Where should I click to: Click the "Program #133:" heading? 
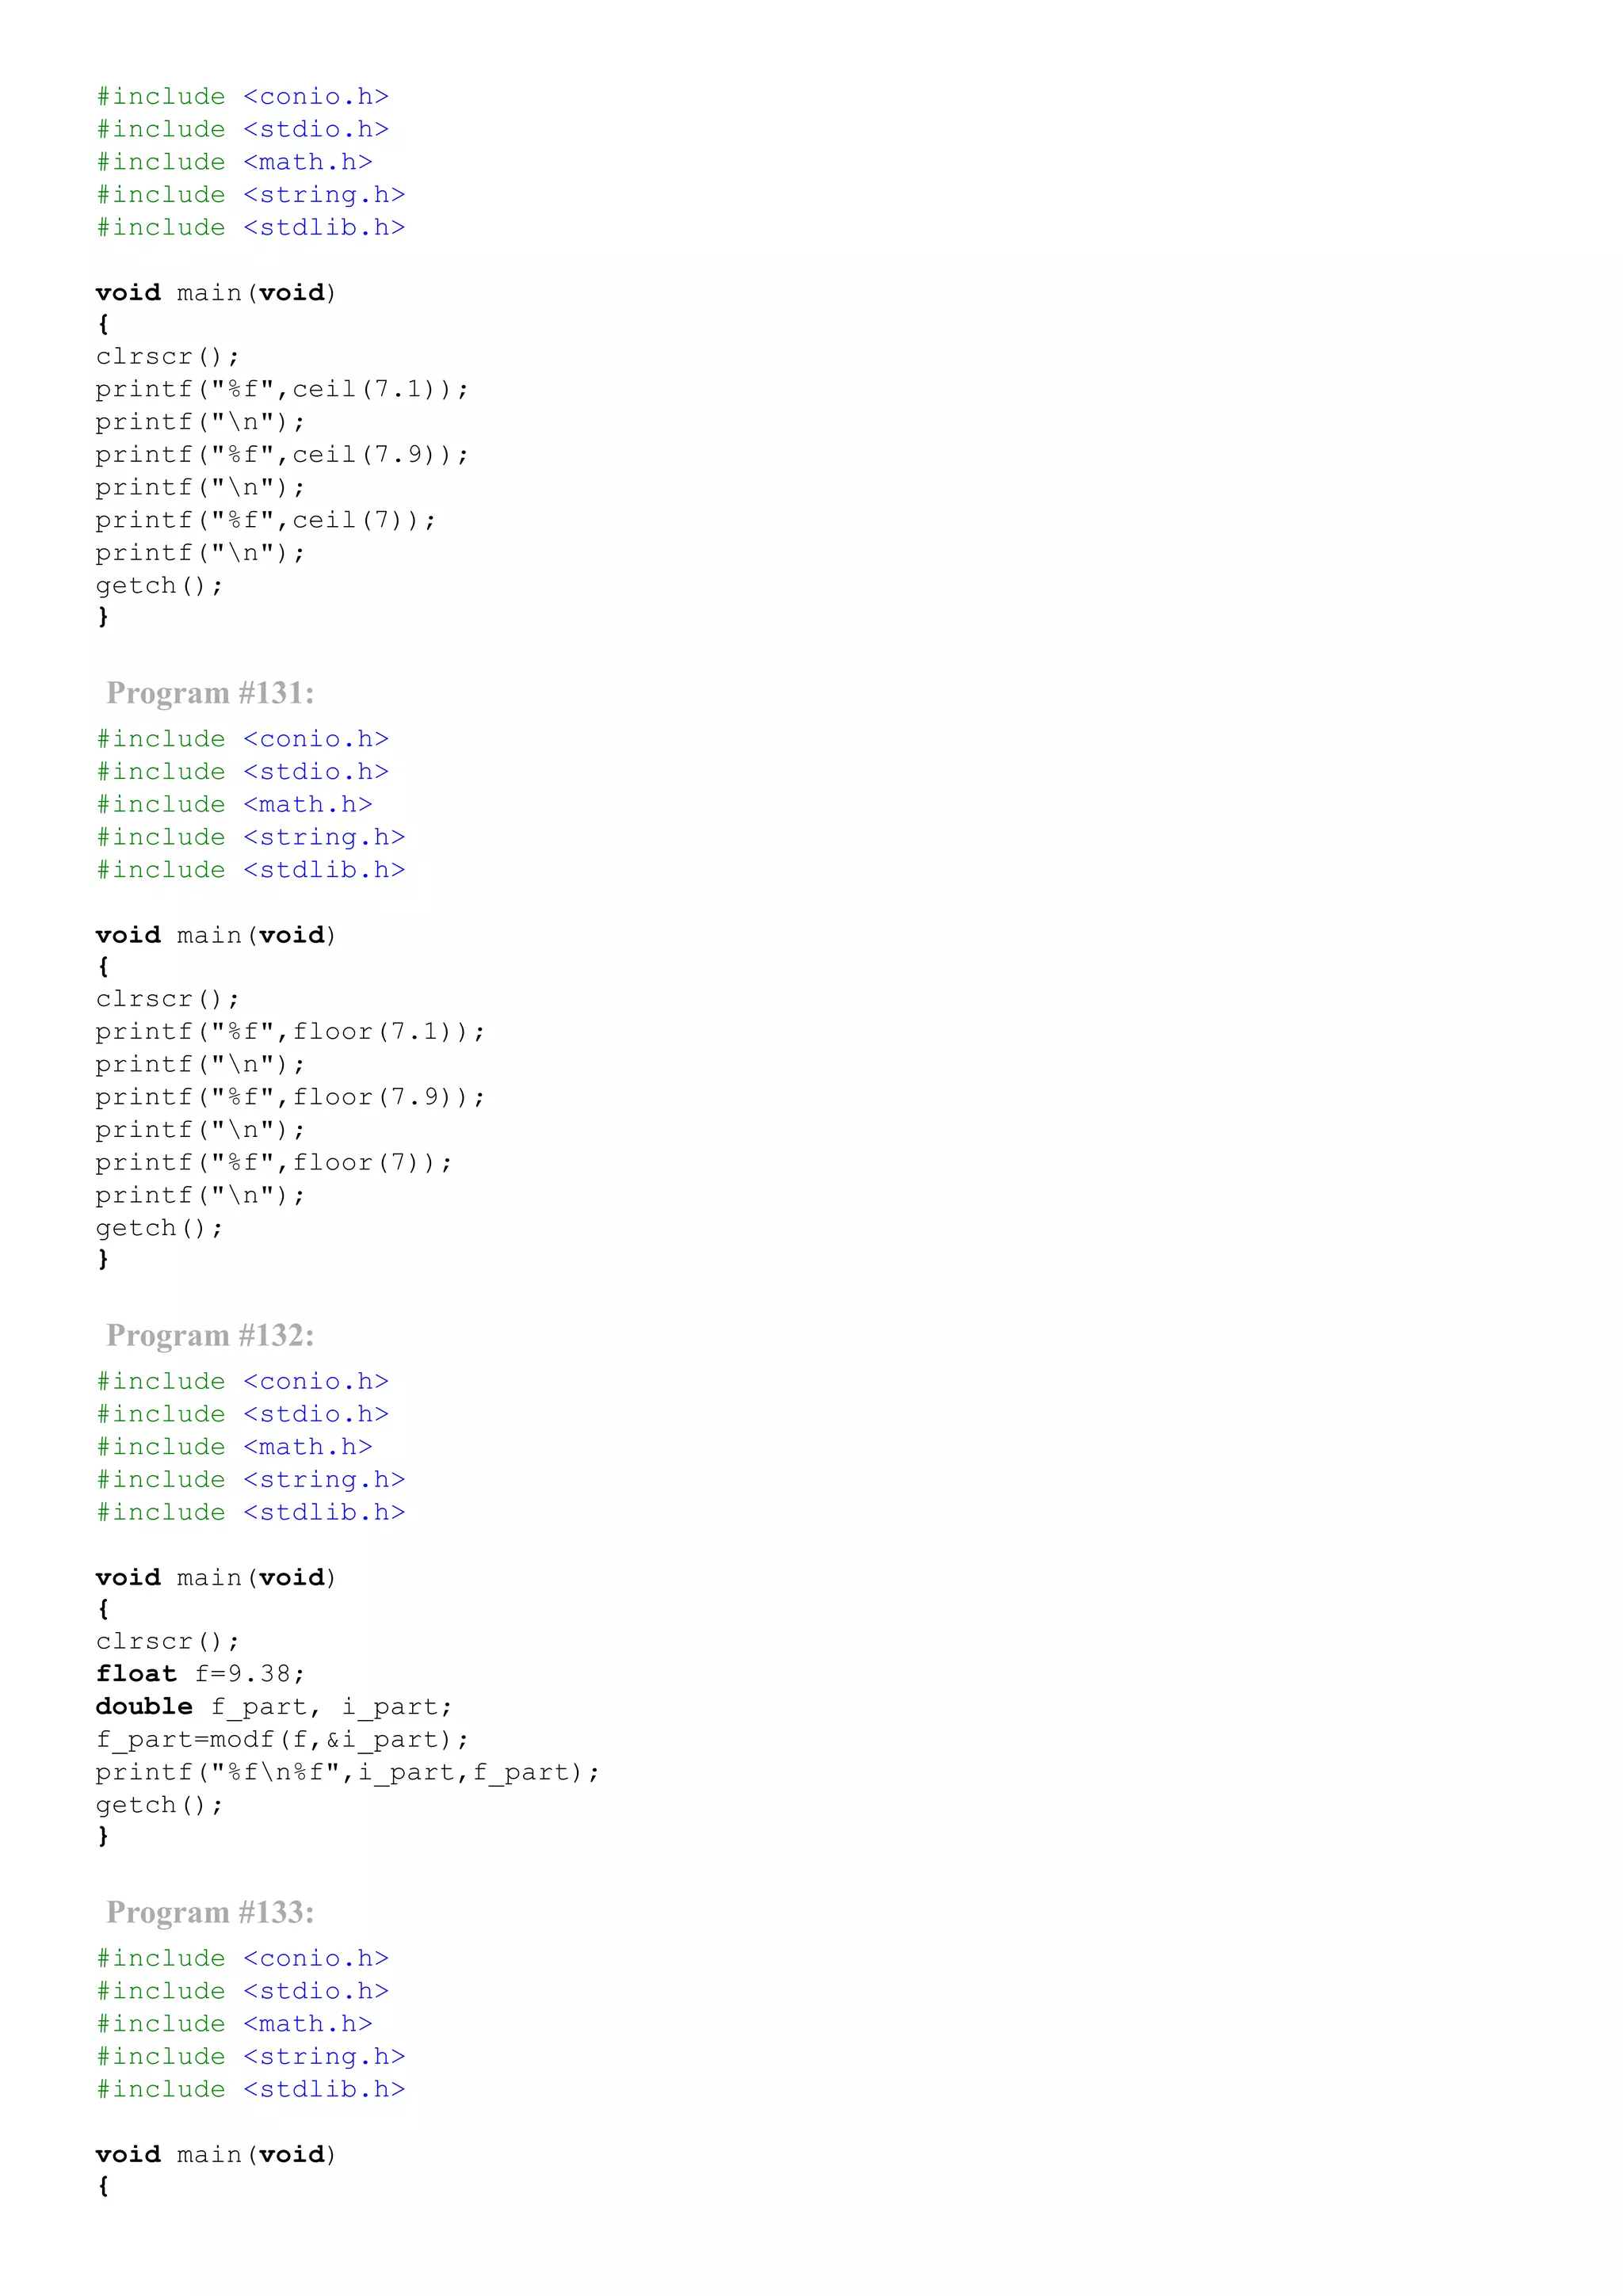click(210, 1912)
